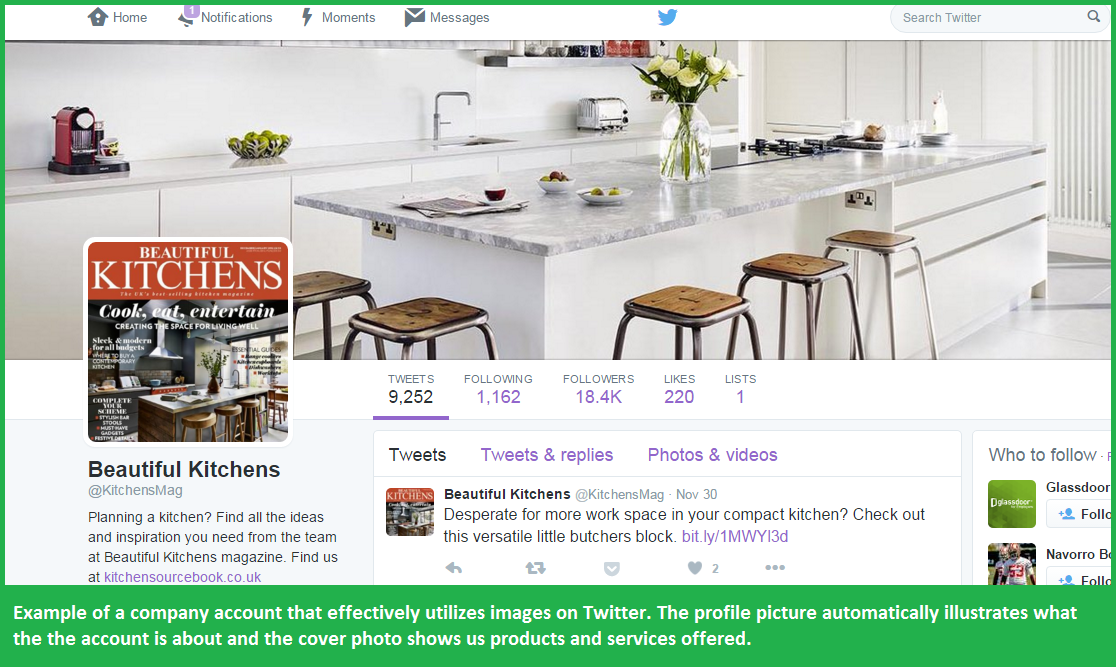Screen dimensions: 1116x667
Task: Click the tweet's pocket save icon
Action: 611,568
